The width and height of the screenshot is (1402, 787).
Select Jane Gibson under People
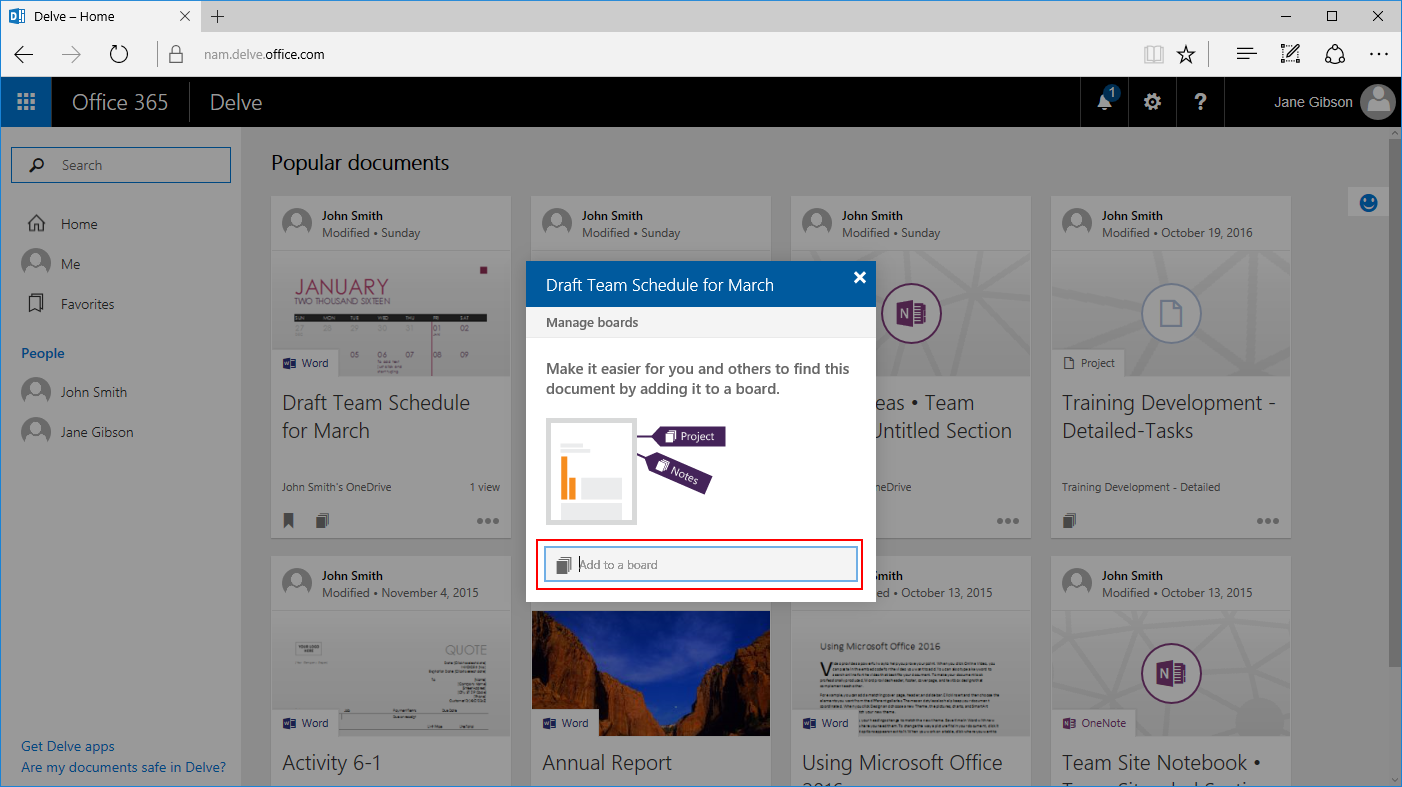pyautogui.click(x=78, y=432)
